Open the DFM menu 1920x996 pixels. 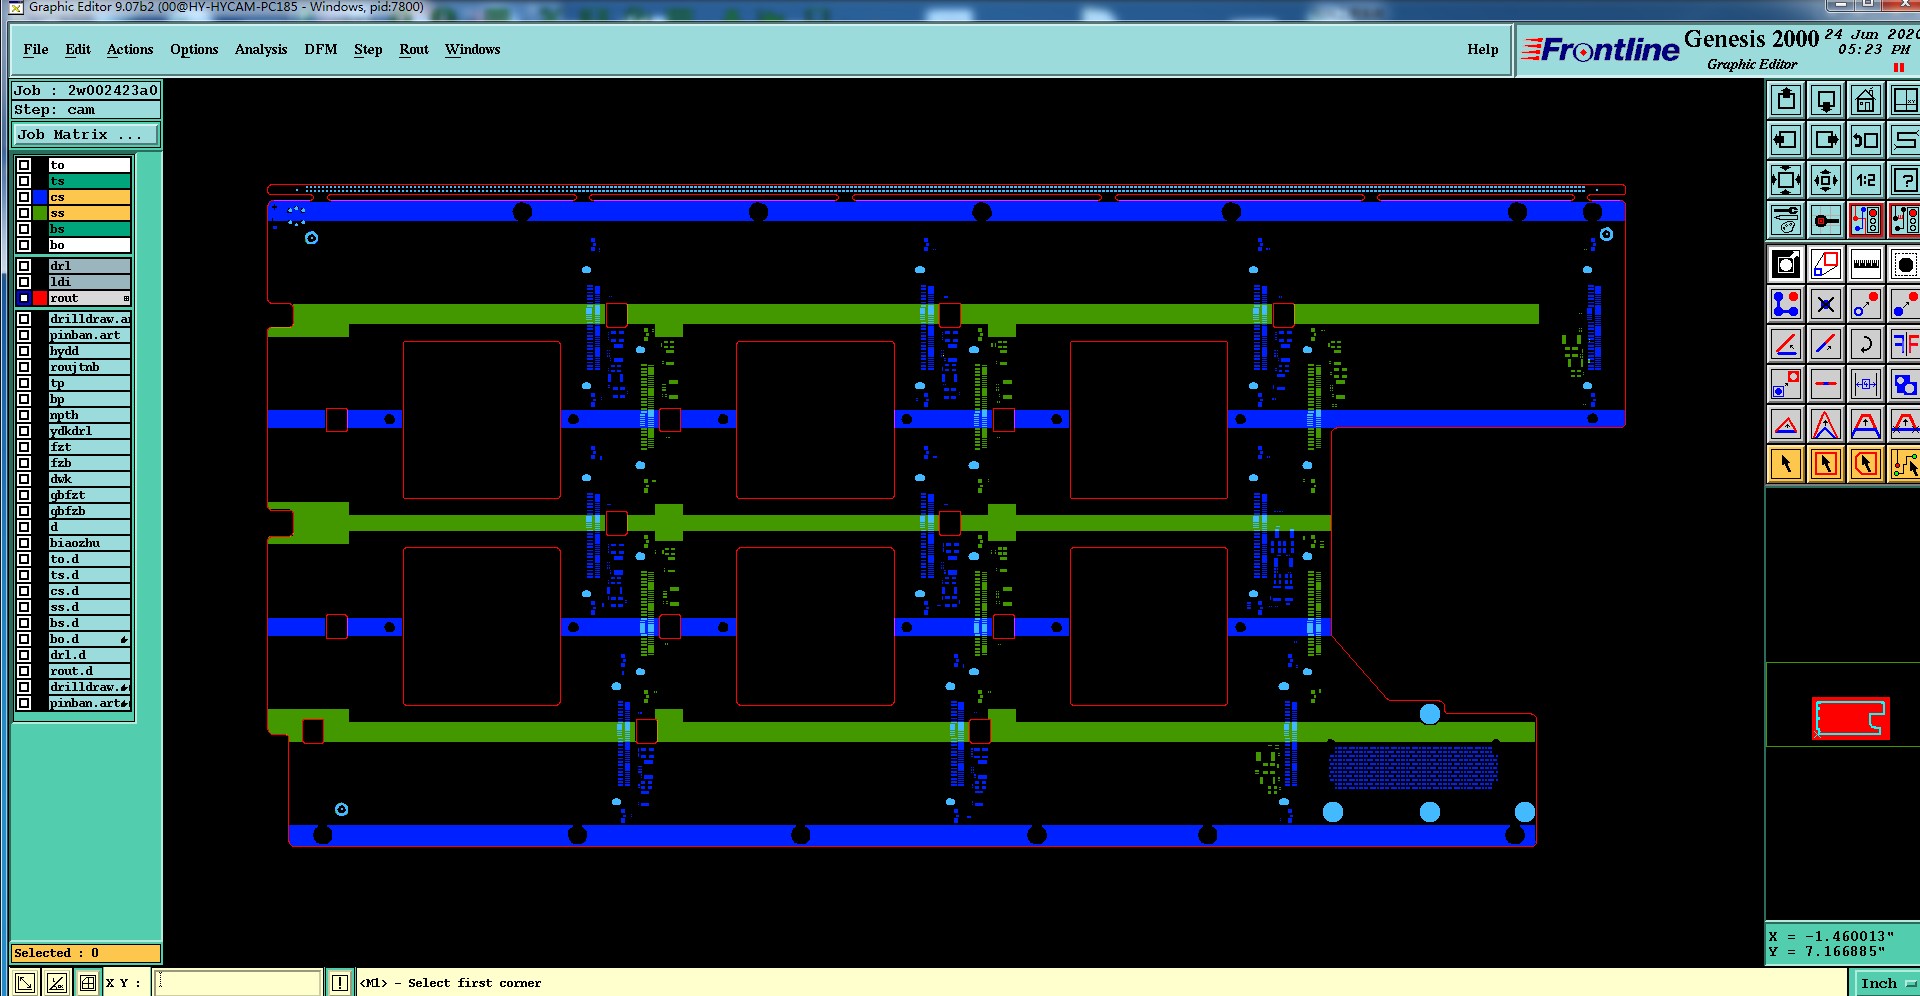pos(321,49)
